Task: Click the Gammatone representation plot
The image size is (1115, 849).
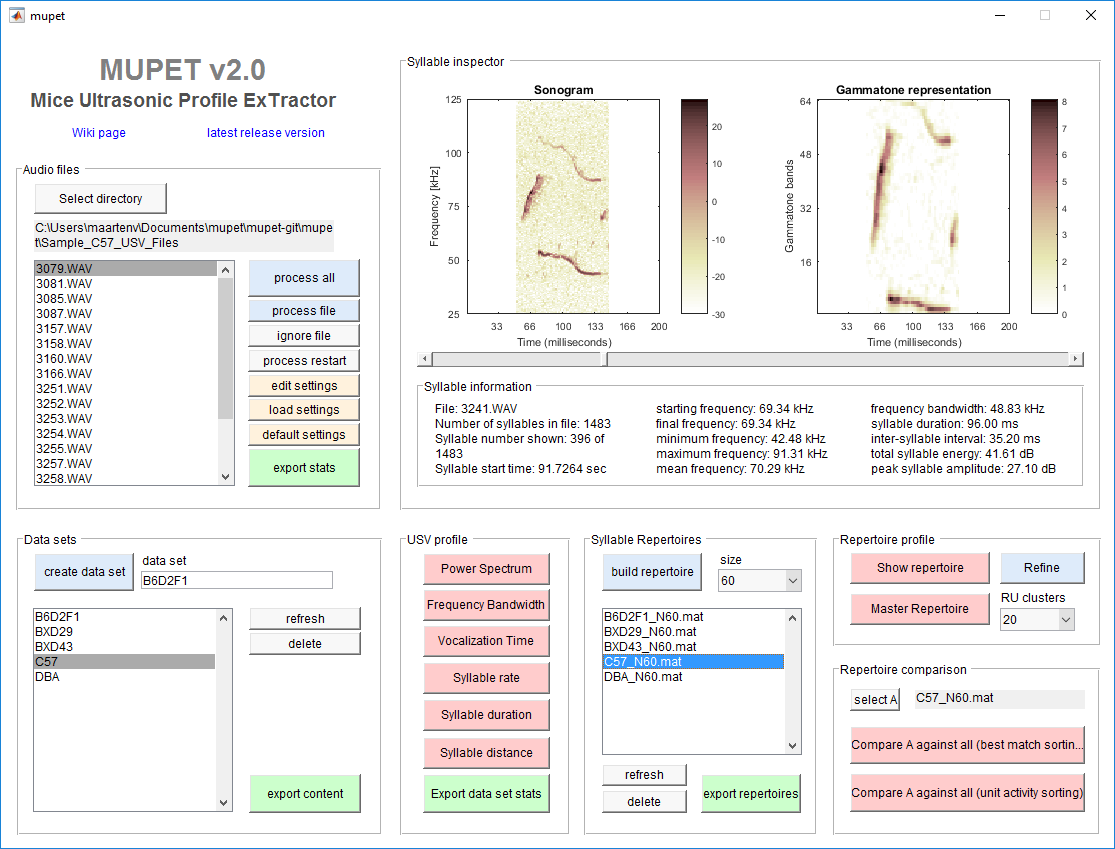Action: (913, 206)
